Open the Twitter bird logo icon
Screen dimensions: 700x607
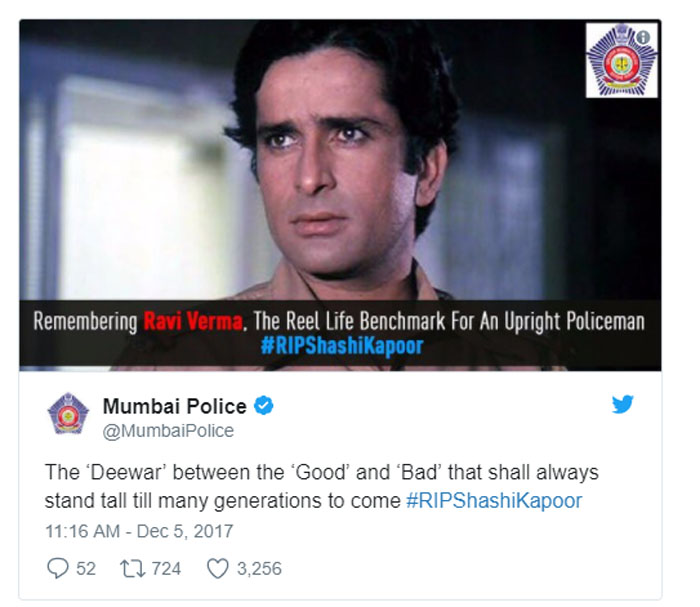(x=622, y=404)
